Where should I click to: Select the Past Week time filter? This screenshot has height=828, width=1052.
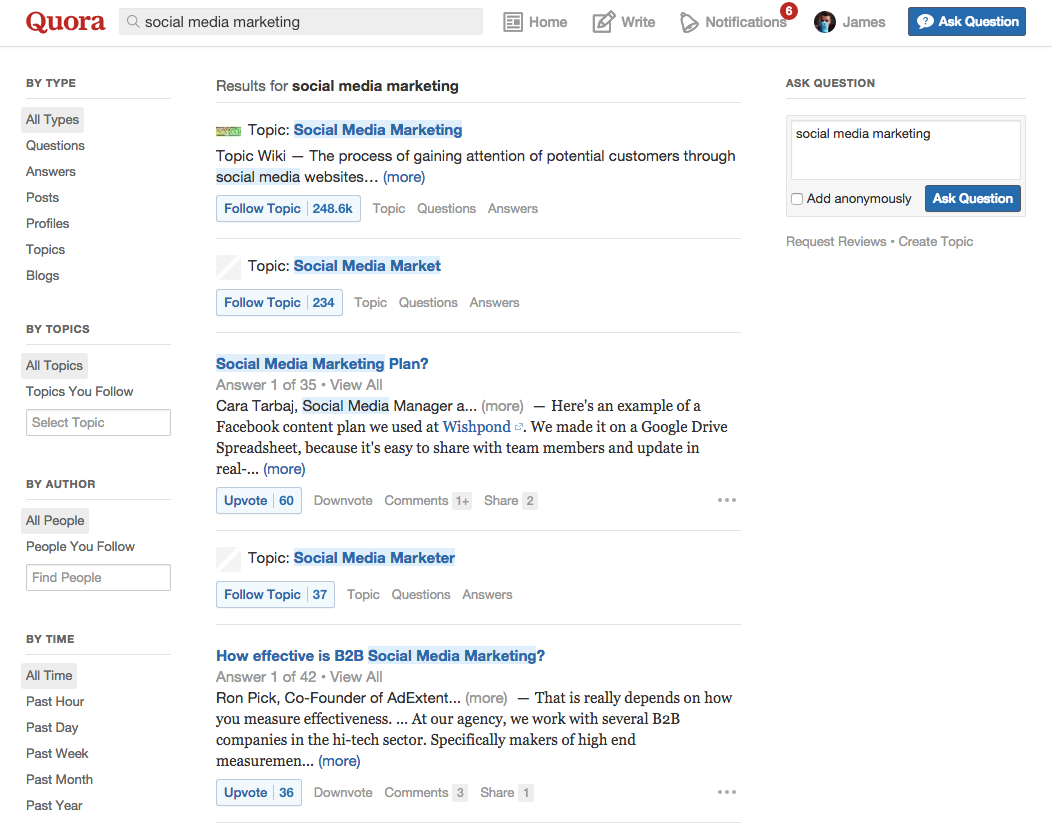(x=56, y=753)
